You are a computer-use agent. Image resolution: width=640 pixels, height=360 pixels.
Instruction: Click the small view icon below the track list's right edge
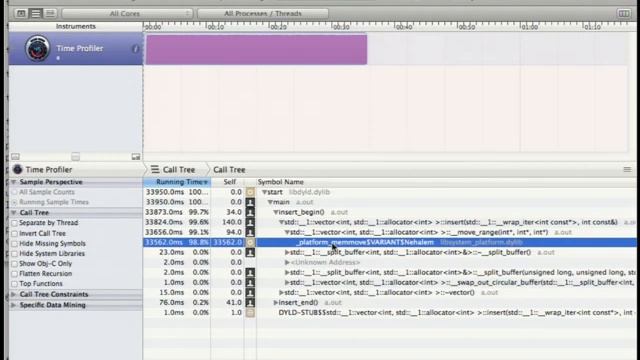tap(136, 157)
